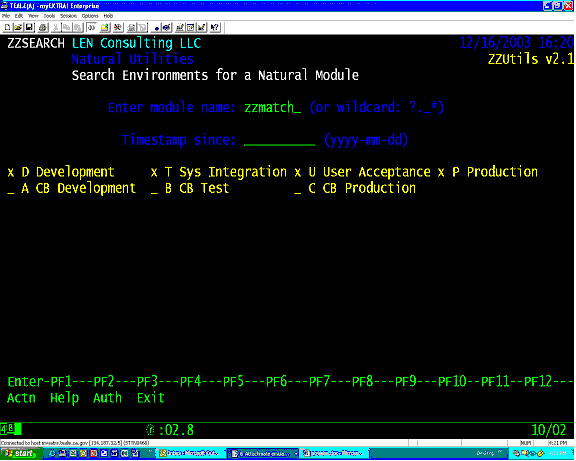
Task: Click the ZZSEARCH program name text
Action: point(36,43)
